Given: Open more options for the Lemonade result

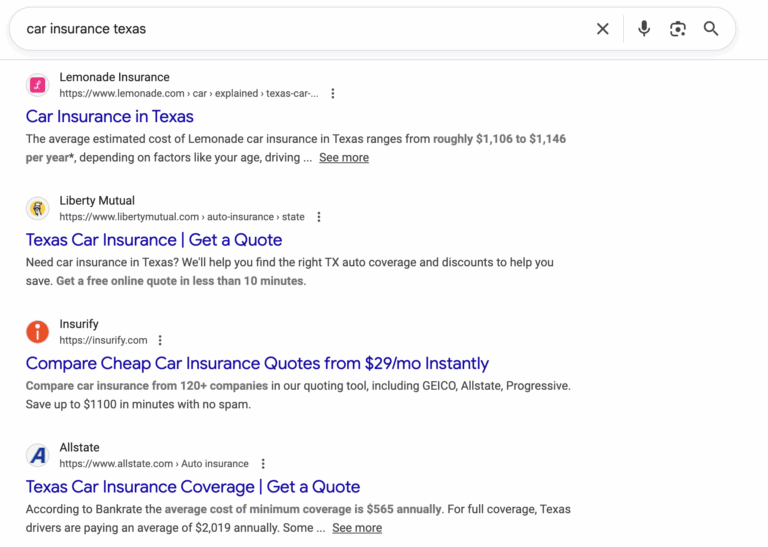Looking at the screenshot, I should 333,94.
